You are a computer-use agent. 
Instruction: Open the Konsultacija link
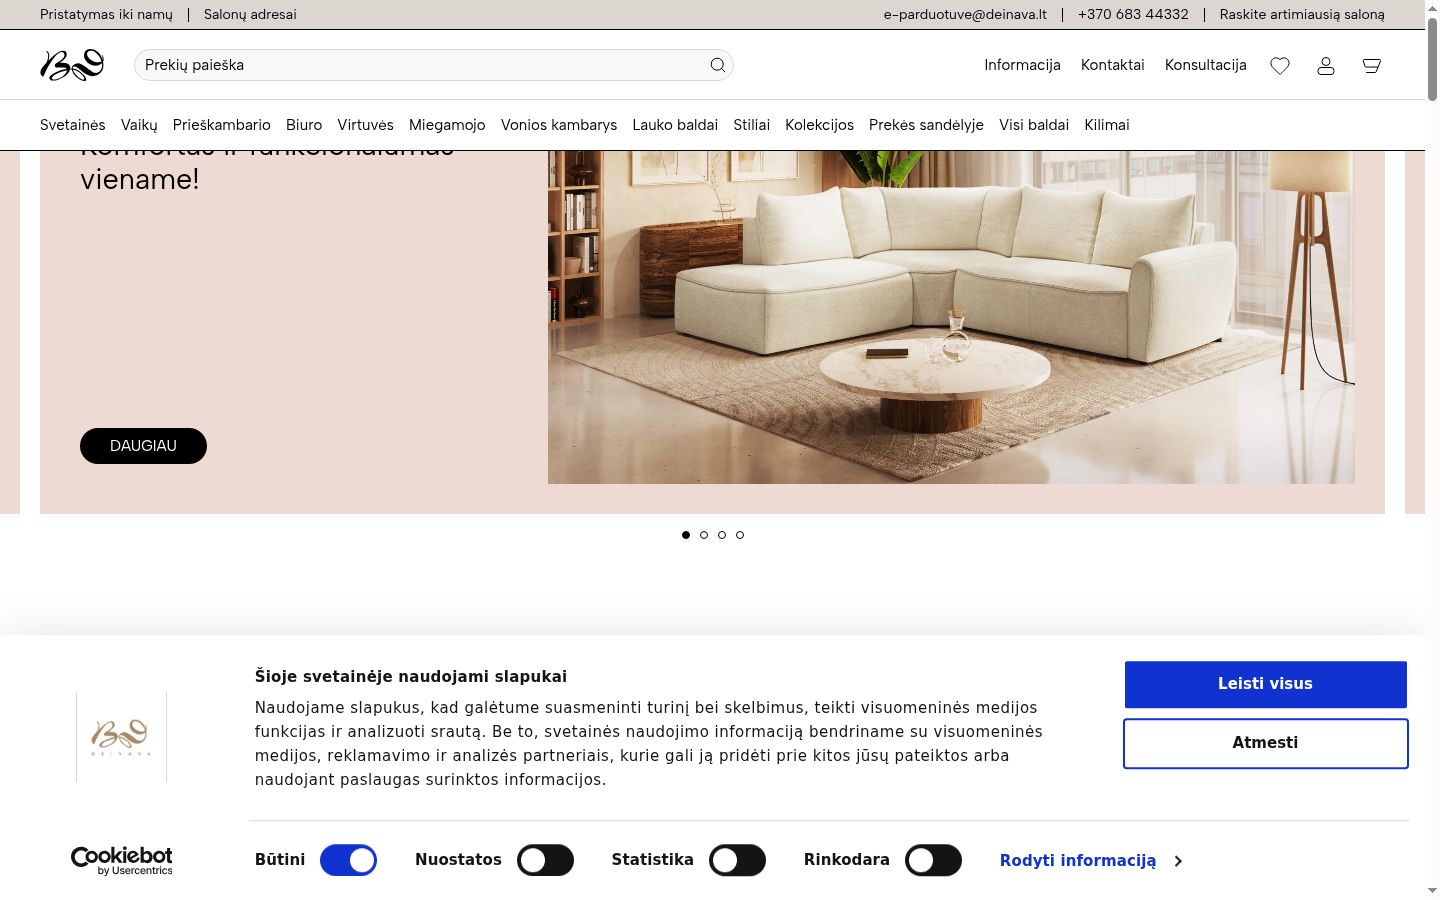(1206, 65)
